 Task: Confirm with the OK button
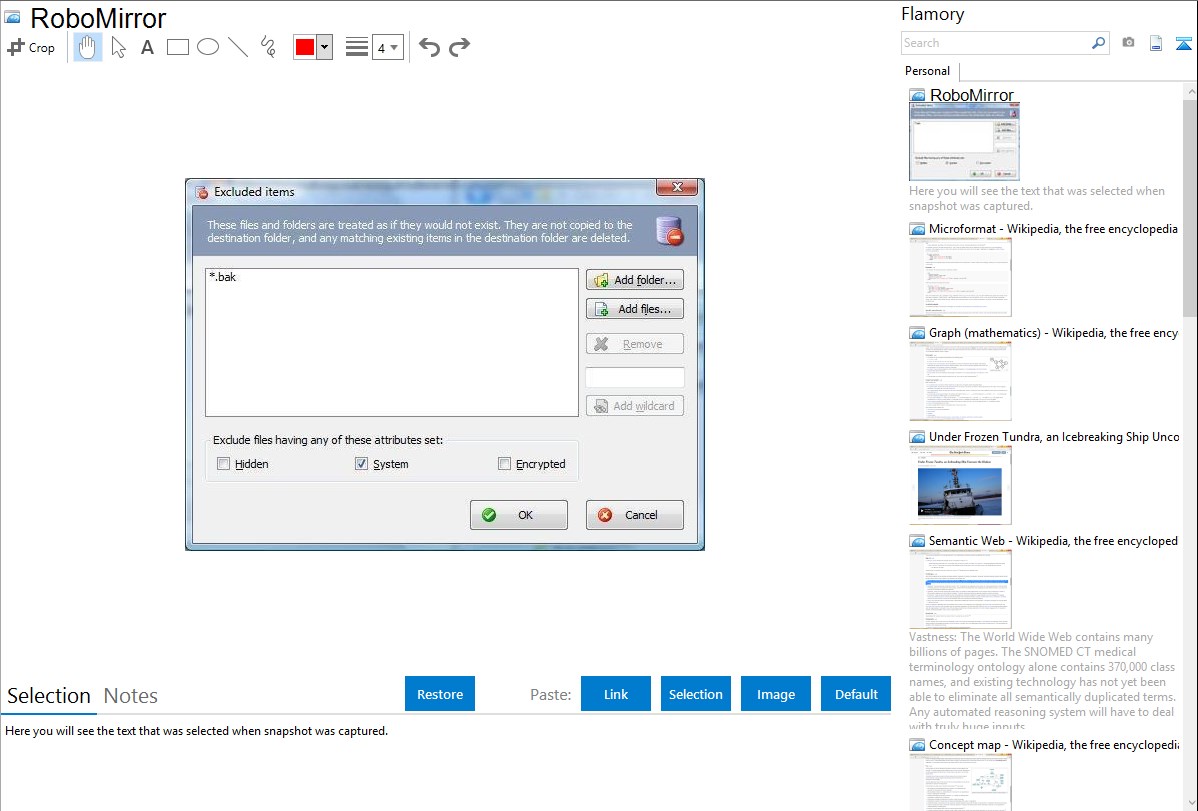pos(519,514)
